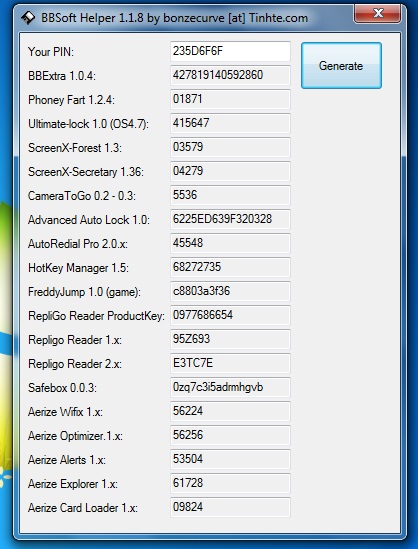Viewport: 418px width, 549px height.
Task: Click the 'ScreenX-Secretary 1.36:' label
Action: tap(86, 172)
